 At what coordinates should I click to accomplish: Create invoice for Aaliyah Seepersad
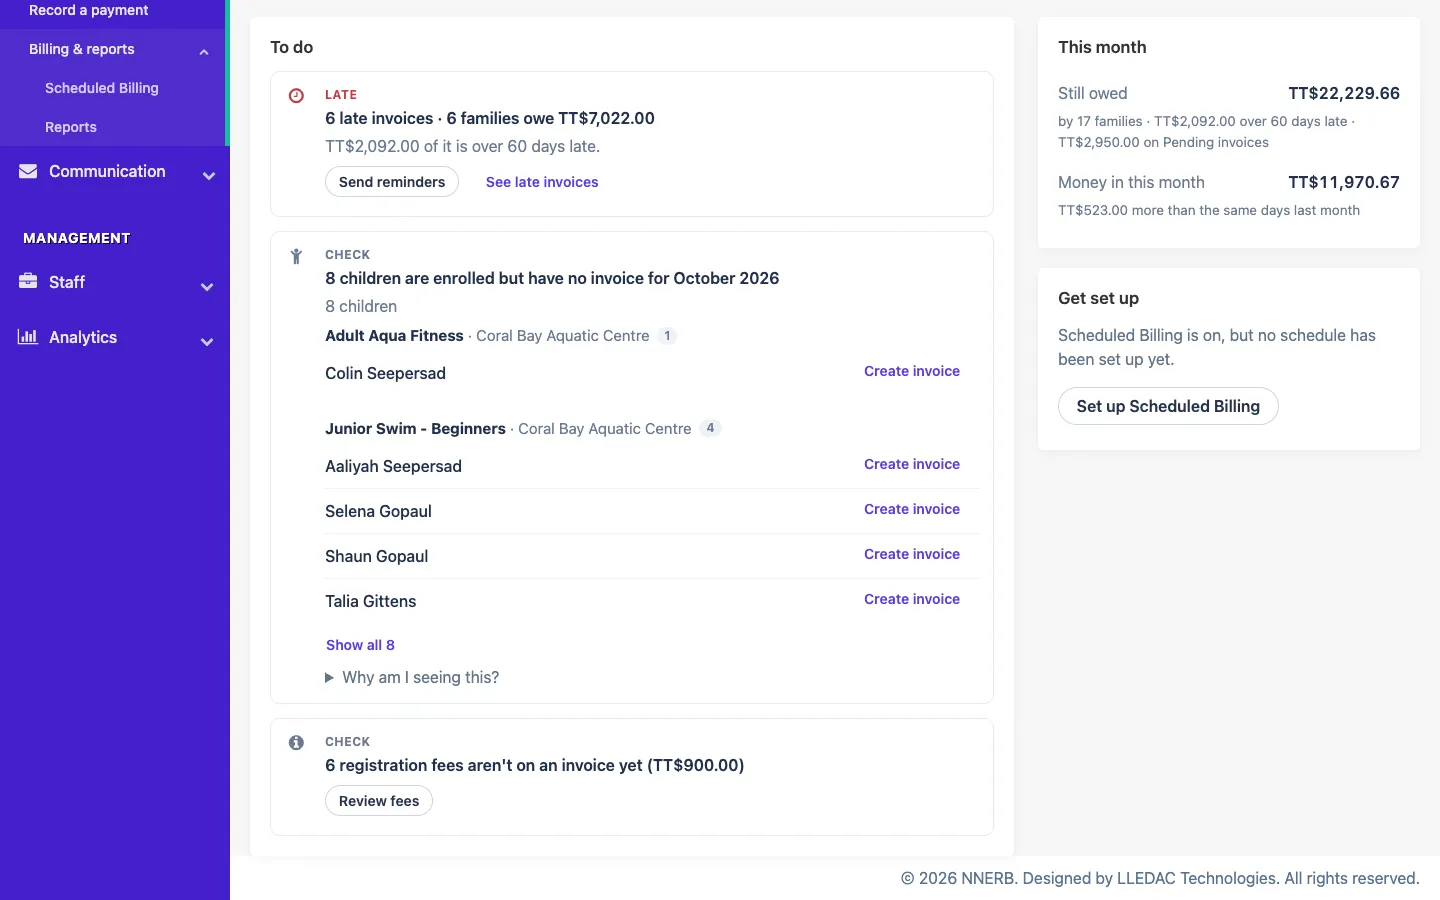[912, 464]
